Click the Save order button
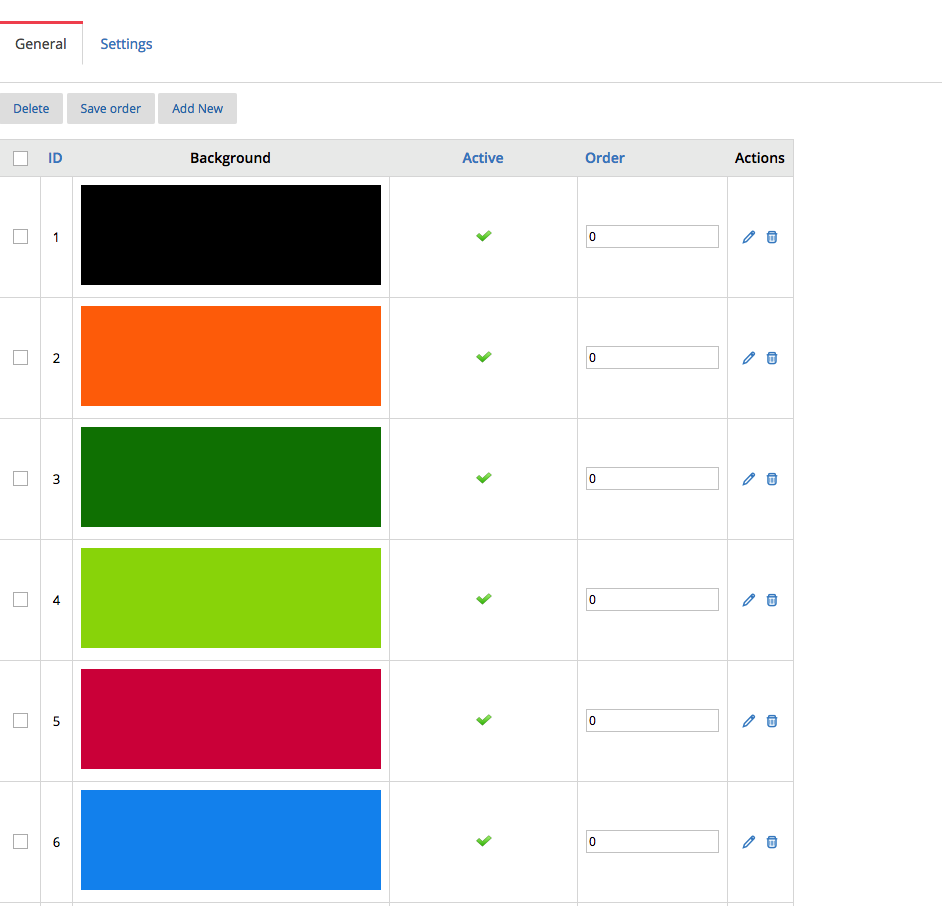Screen dimensions: 942x906 click(111, 109)
